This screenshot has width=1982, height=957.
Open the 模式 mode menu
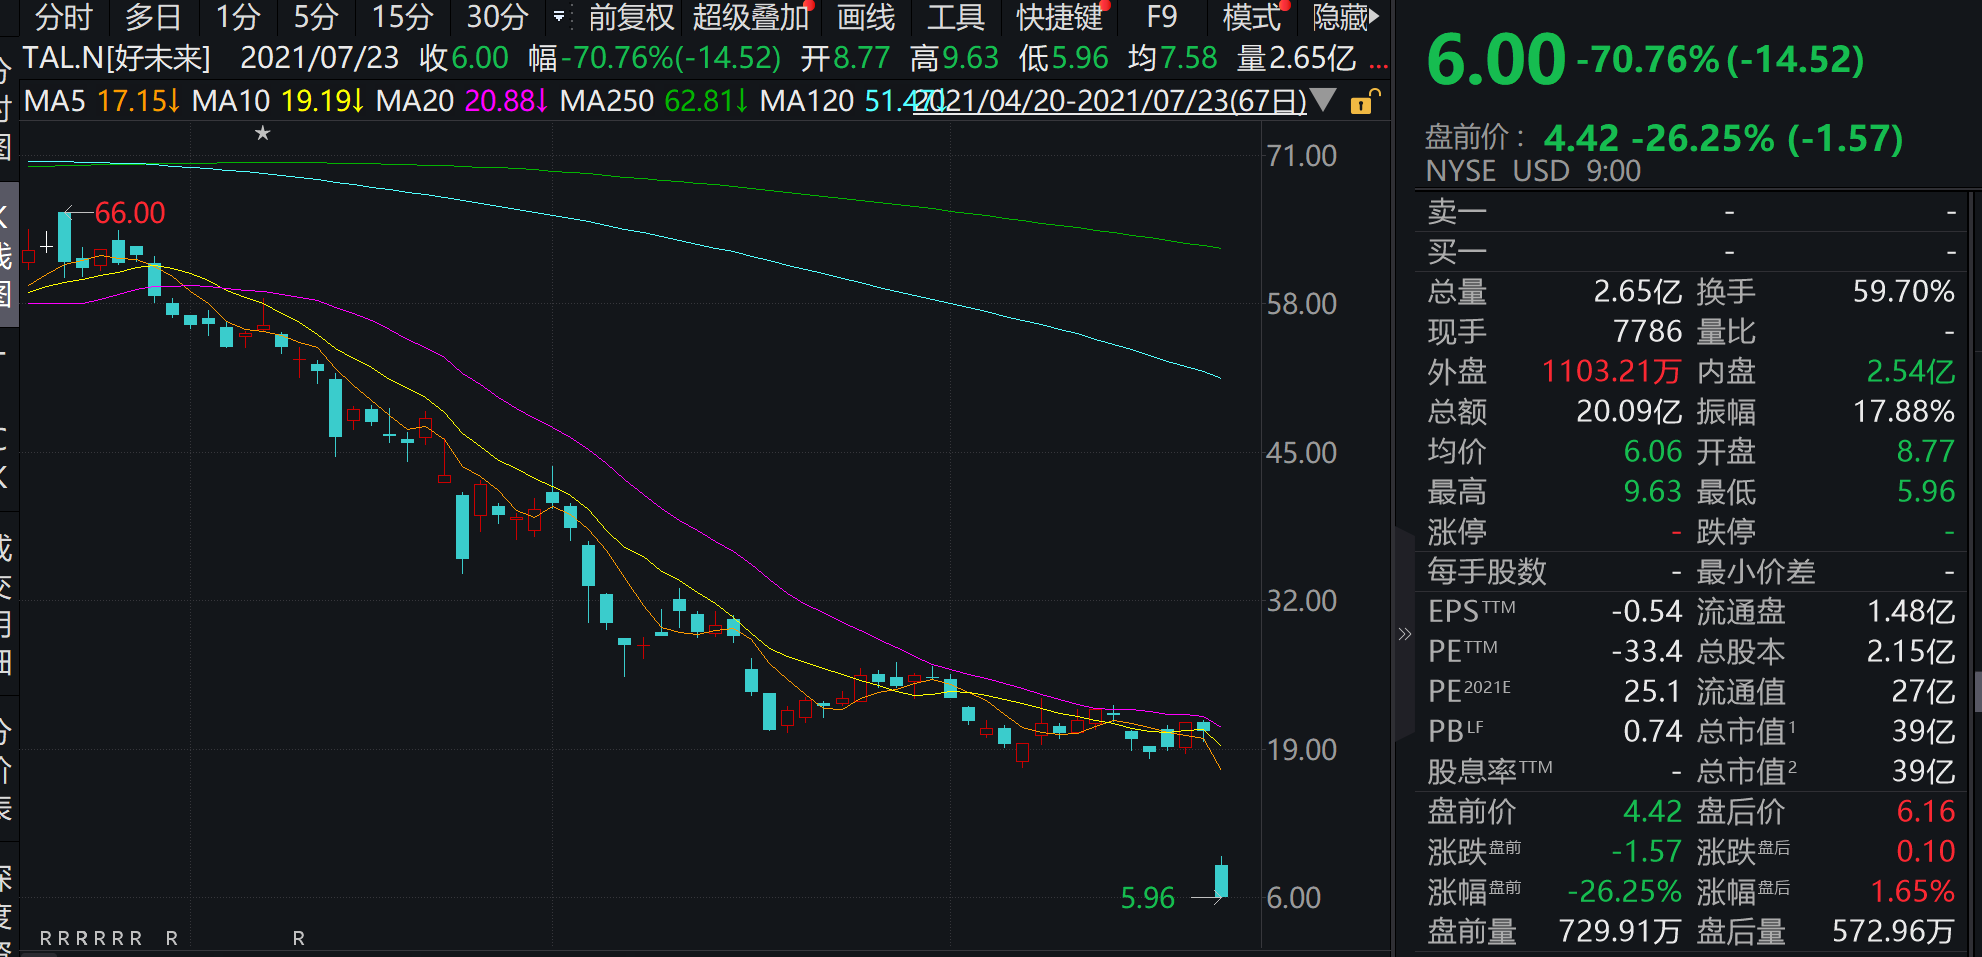[1251, 17]
